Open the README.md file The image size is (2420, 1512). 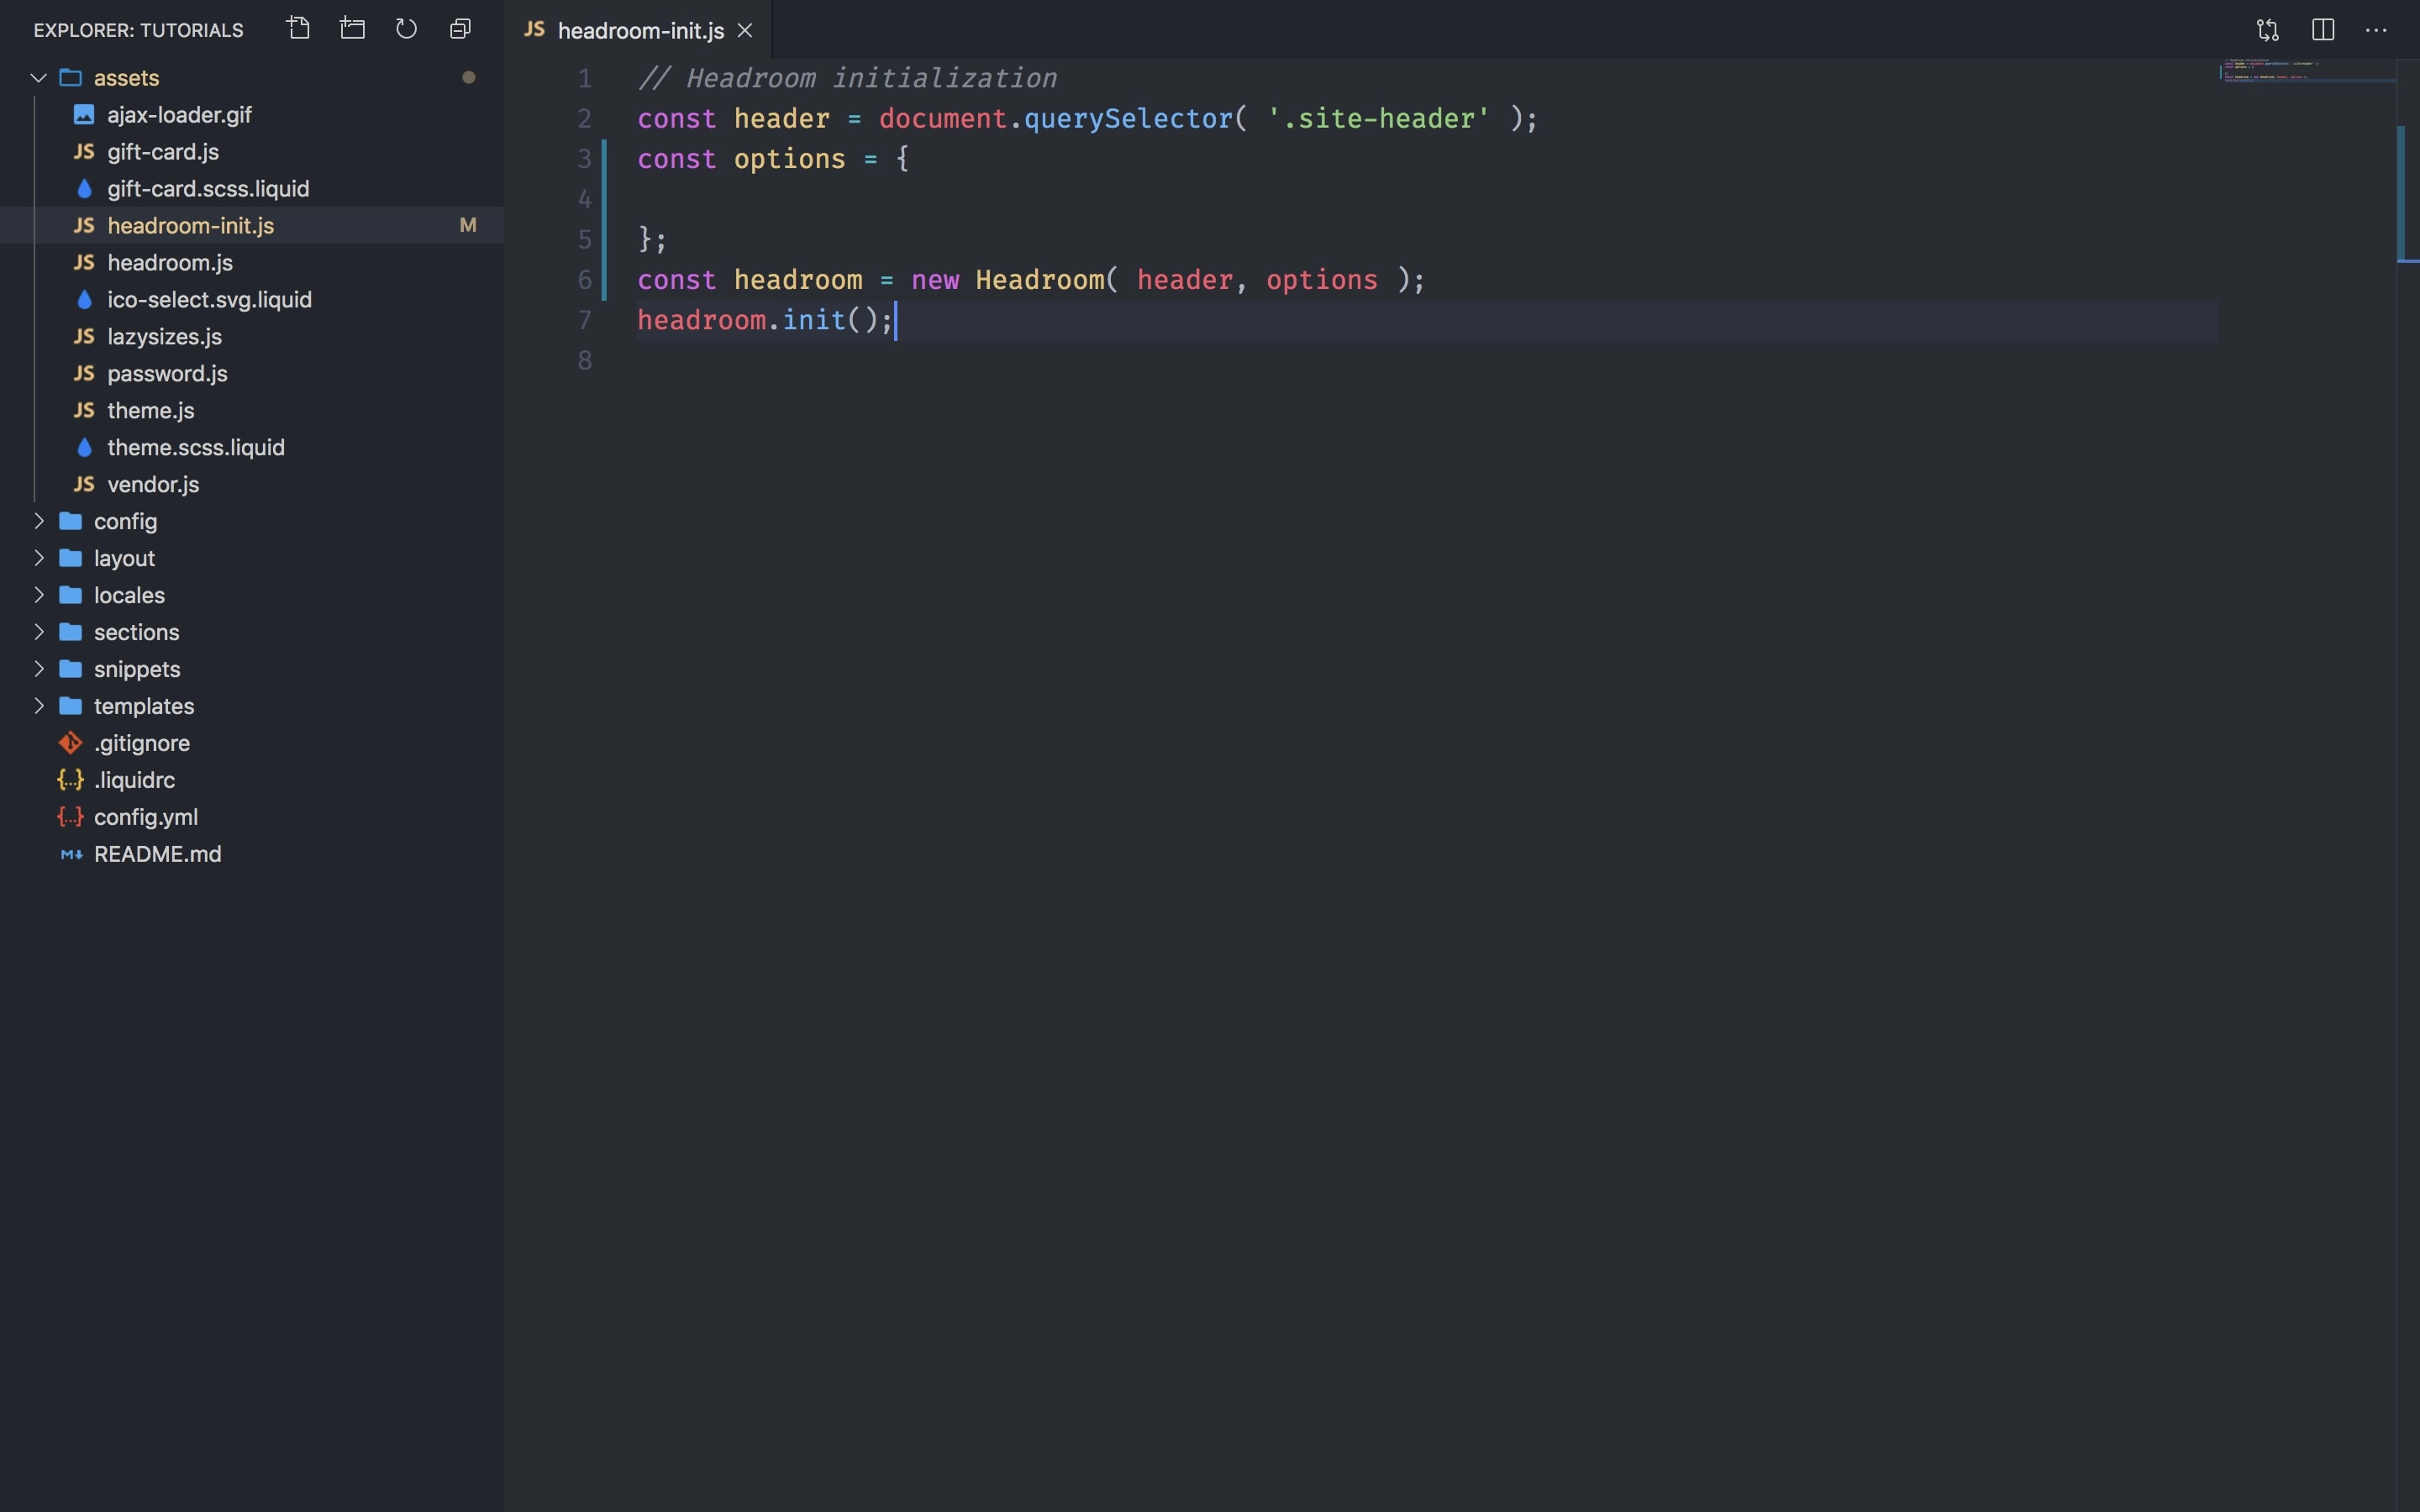[252, 853]
